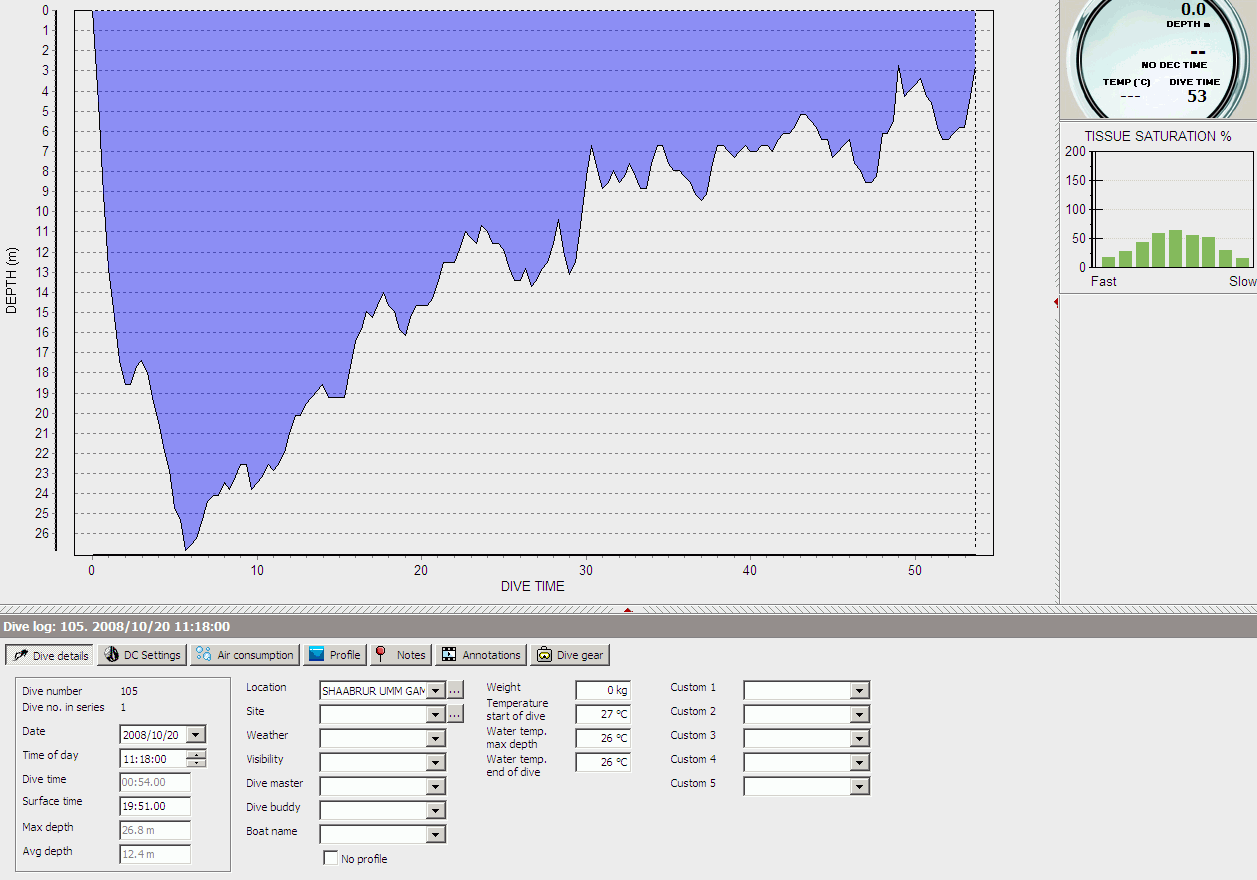Click the Notes pin icon
The height and width of the screenshot is (880, 1257).
pos(381,655)
